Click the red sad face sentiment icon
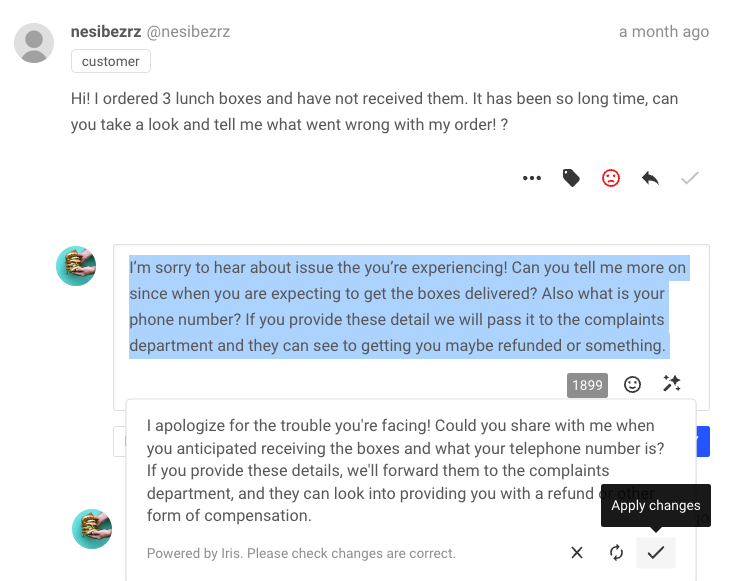This screenshot has height=581, width=733. (x=610, y=178)
